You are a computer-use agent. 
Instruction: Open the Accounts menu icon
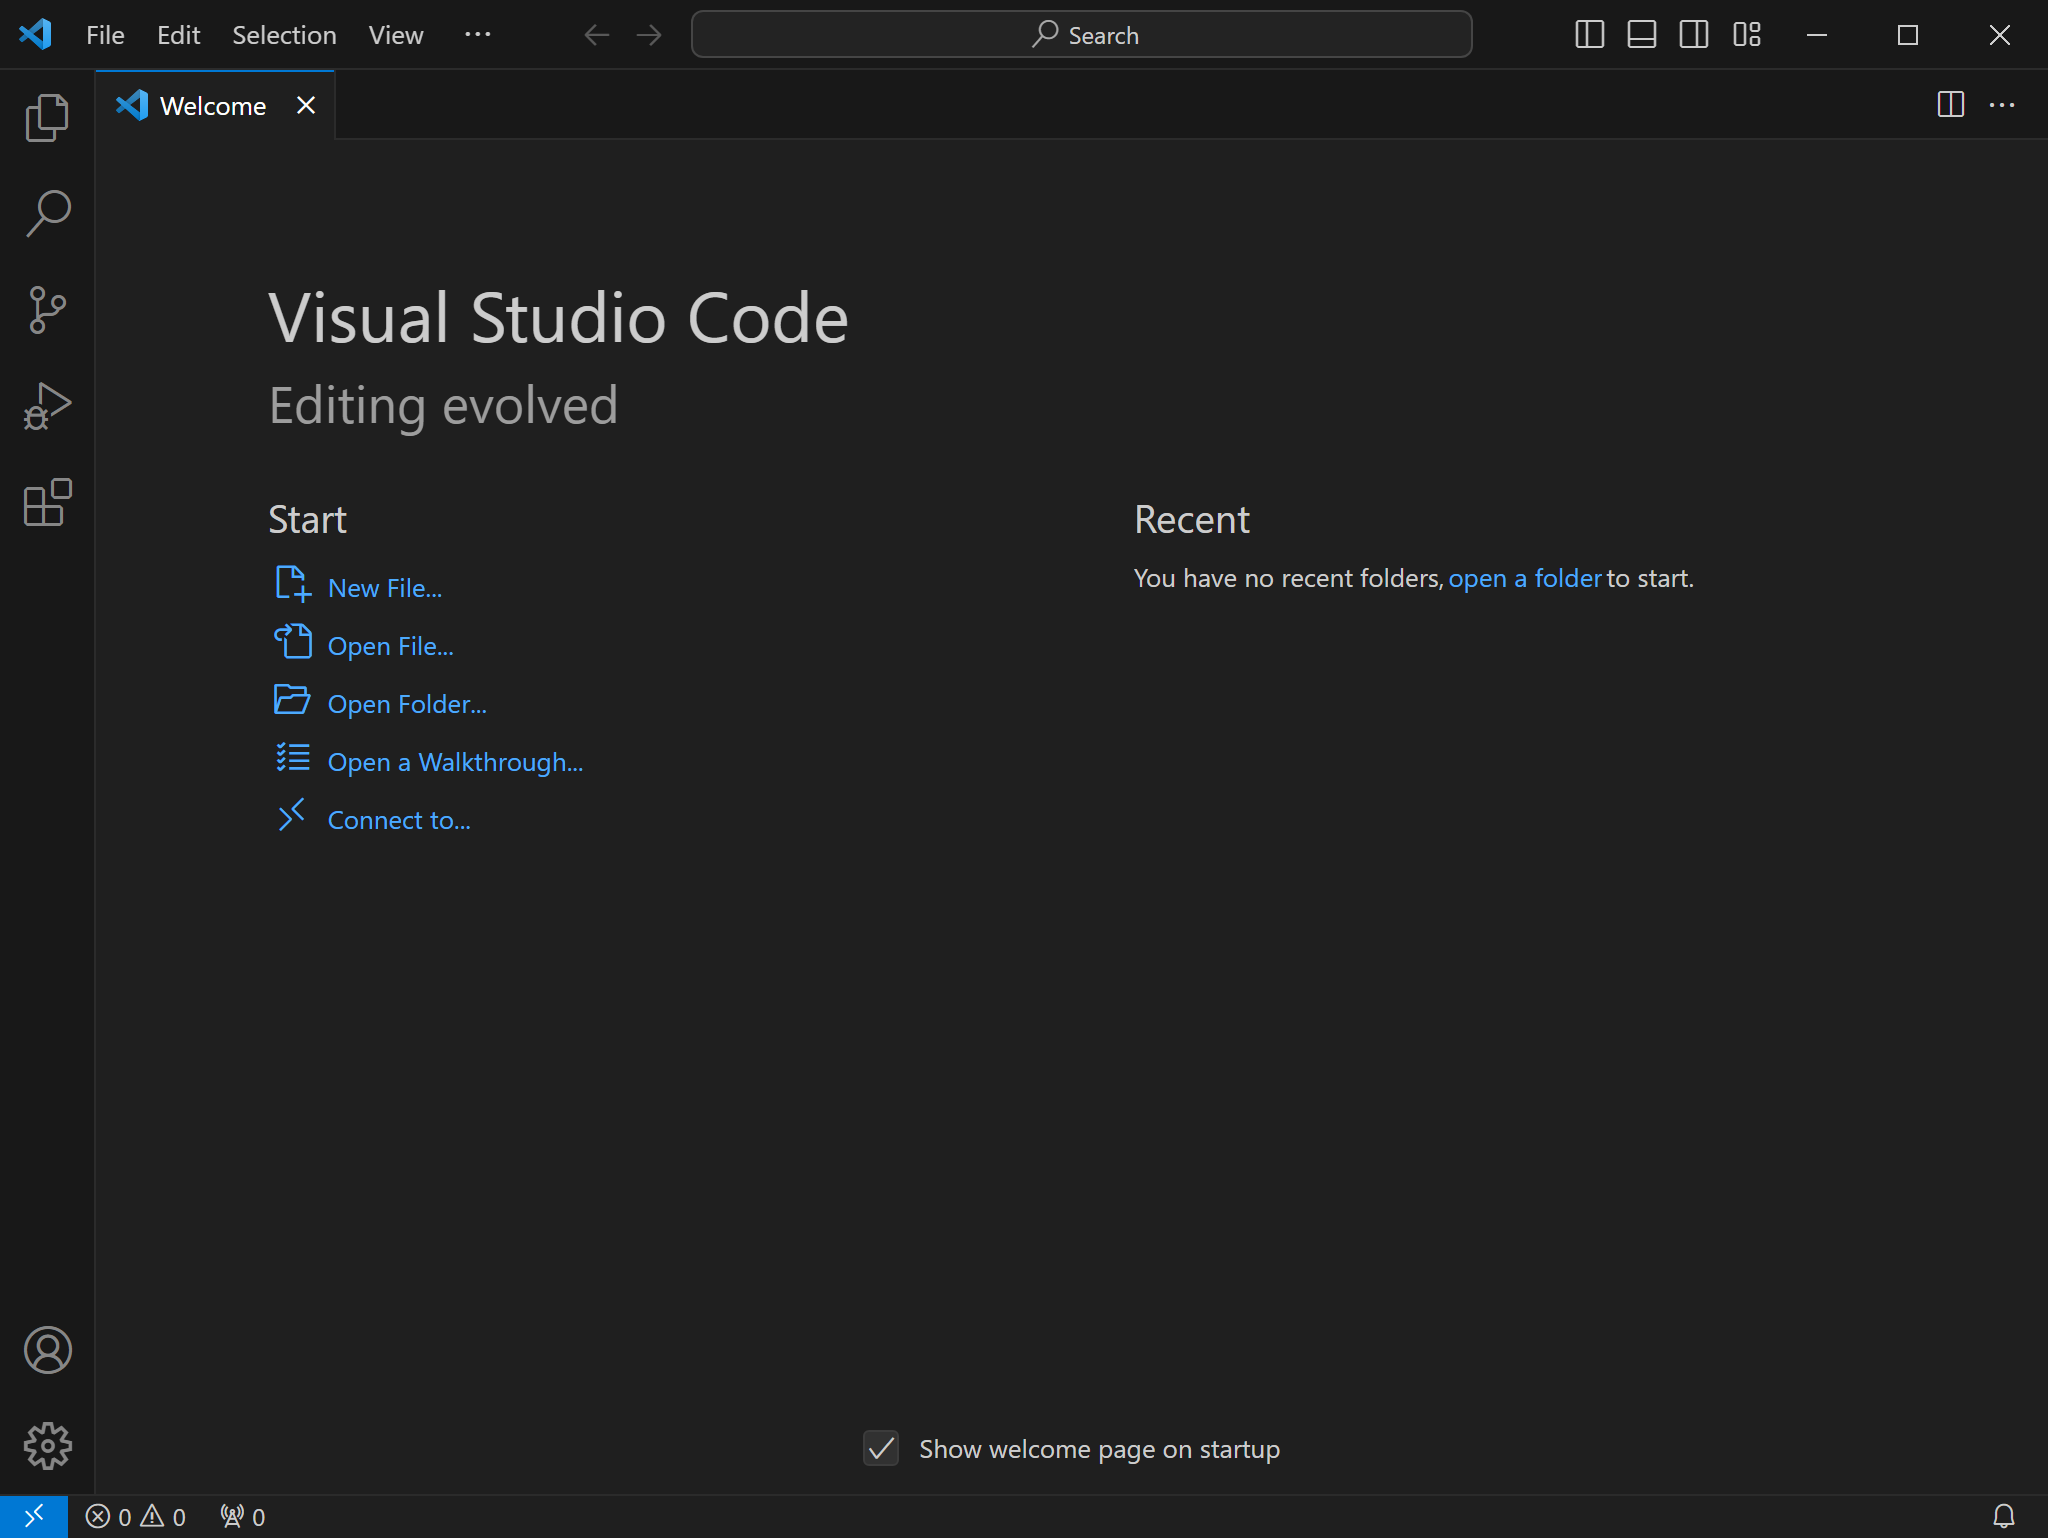pyautogui.click(x=47, y=1350)
